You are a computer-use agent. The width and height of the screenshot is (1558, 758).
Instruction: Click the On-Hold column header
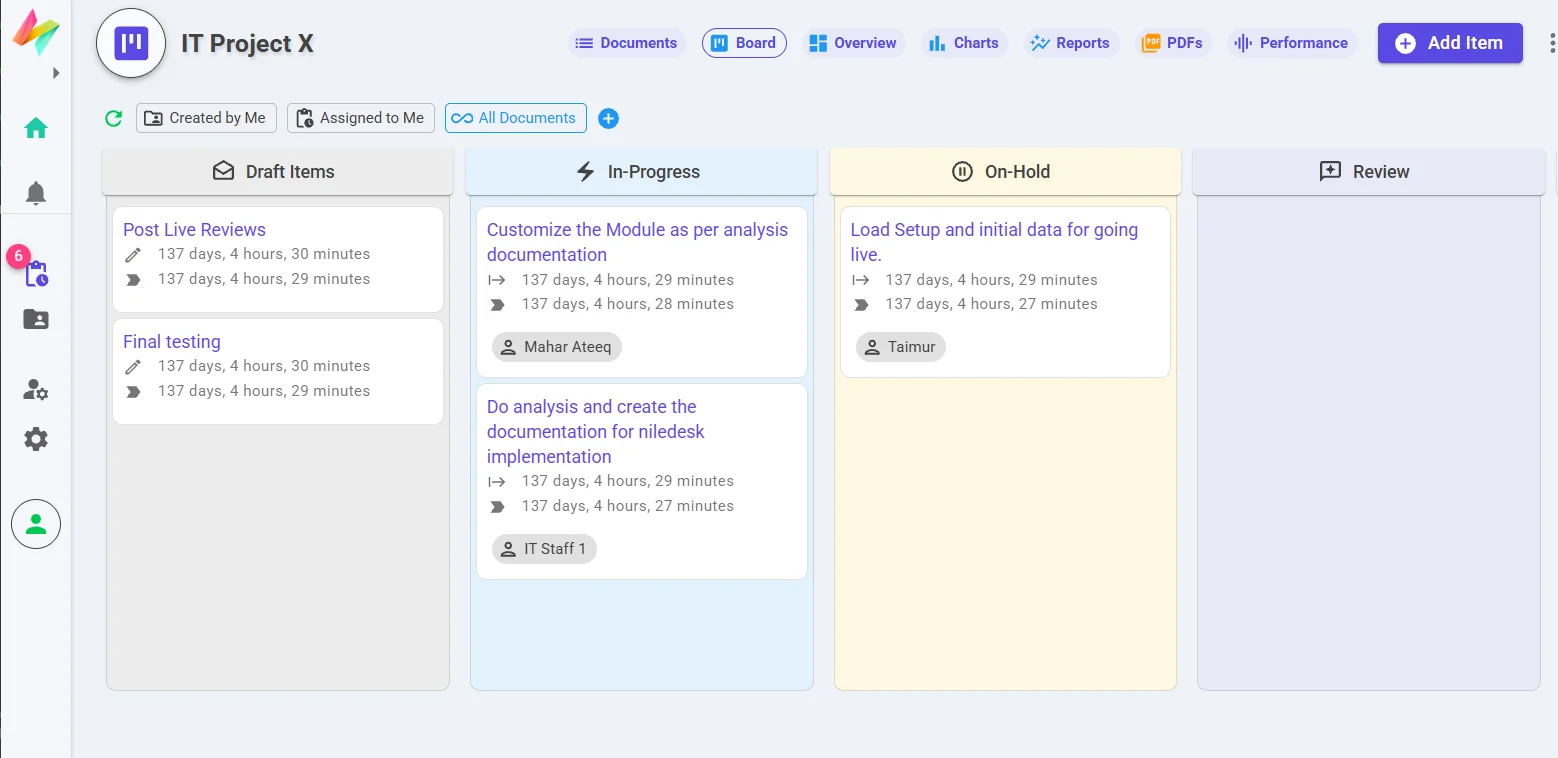(1005, 172)
